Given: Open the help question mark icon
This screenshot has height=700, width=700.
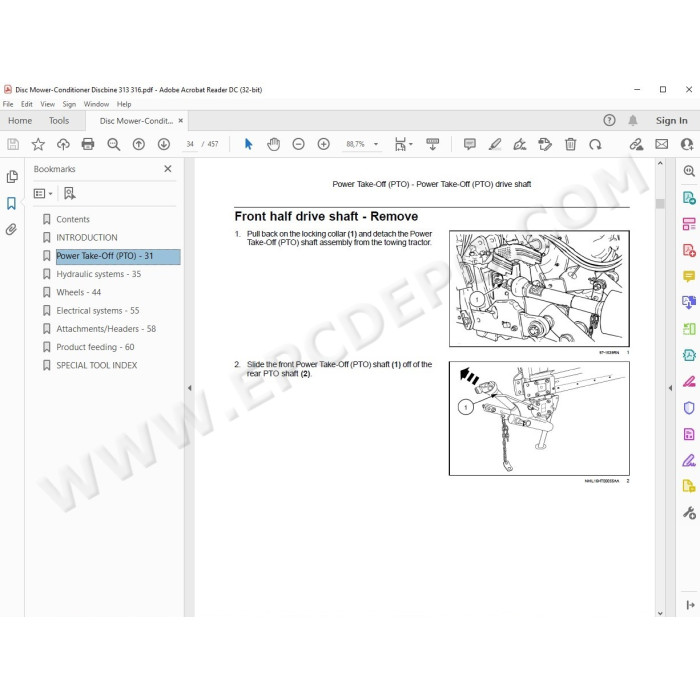Looking at the screenshot, I should [609, 120].
